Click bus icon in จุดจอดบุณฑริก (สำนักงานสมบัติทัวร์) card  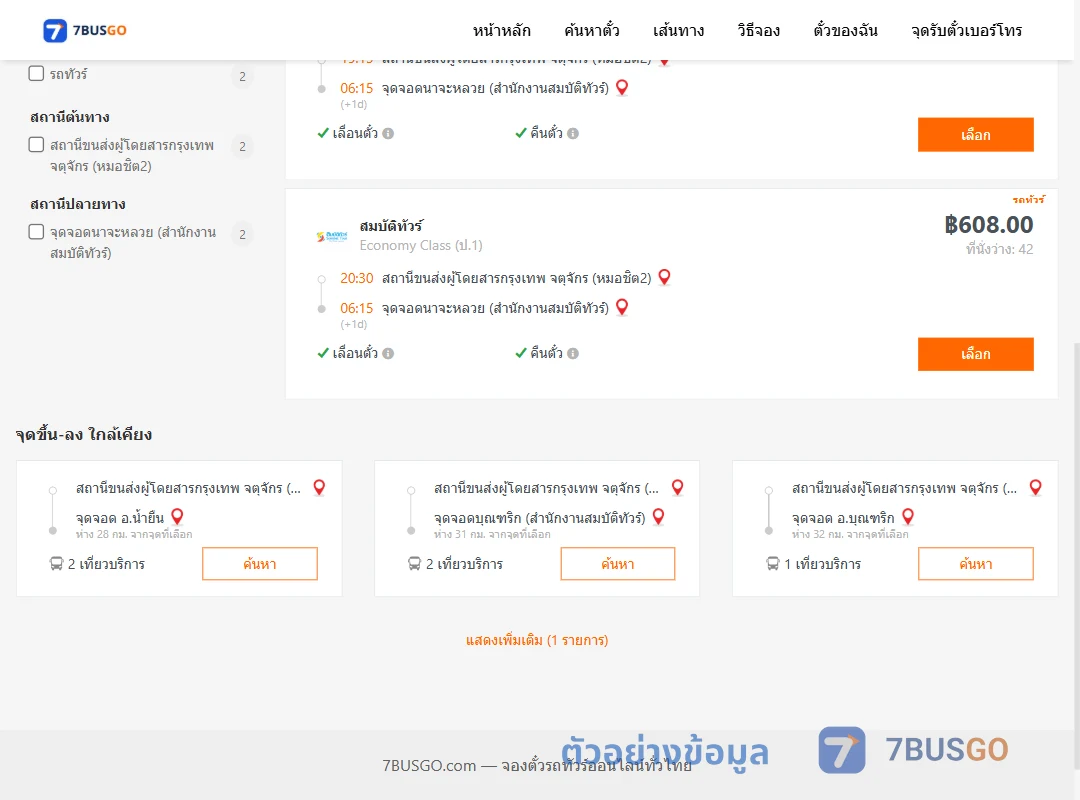pos(415,564)
